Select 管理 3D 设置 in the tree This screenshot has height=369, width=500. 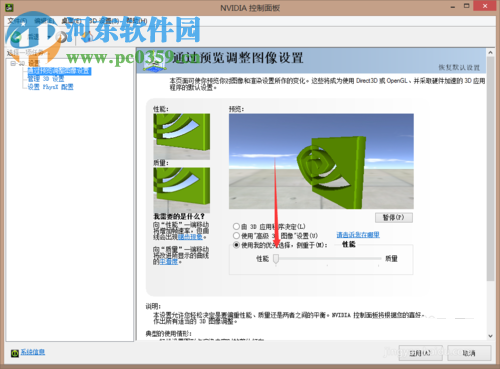pos(46,79)
